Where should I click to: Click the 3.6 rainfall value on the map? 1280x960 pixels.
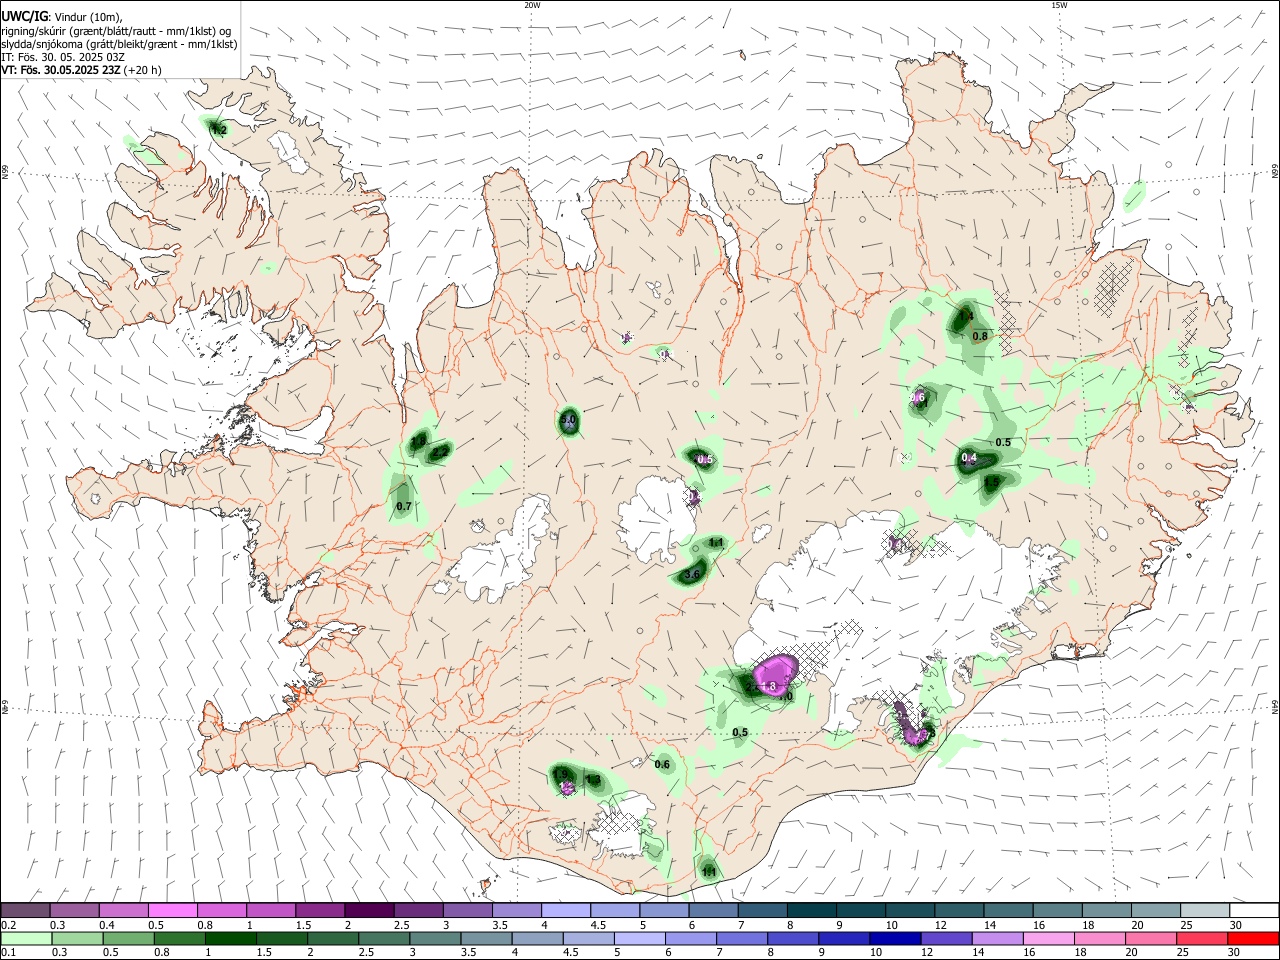[691, 575]
